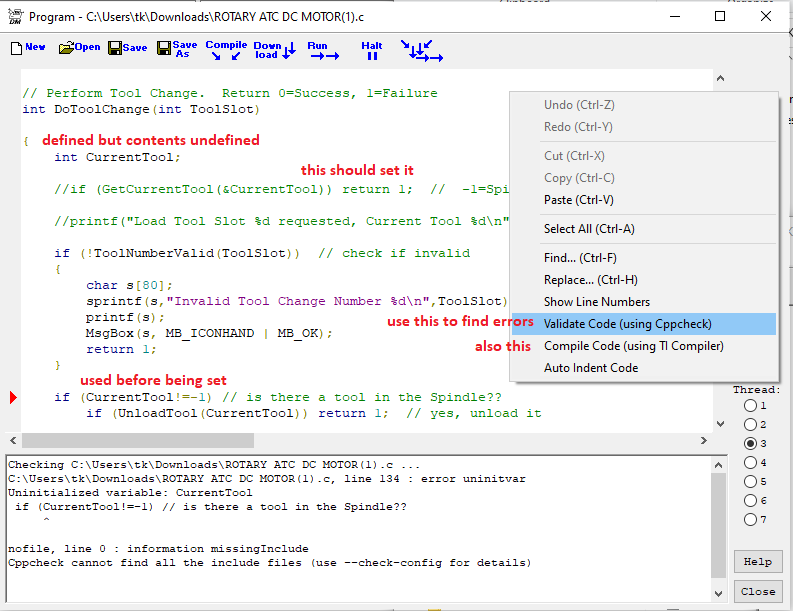
Task: Select Thread 5 radio button
Action: pos(749,482)
